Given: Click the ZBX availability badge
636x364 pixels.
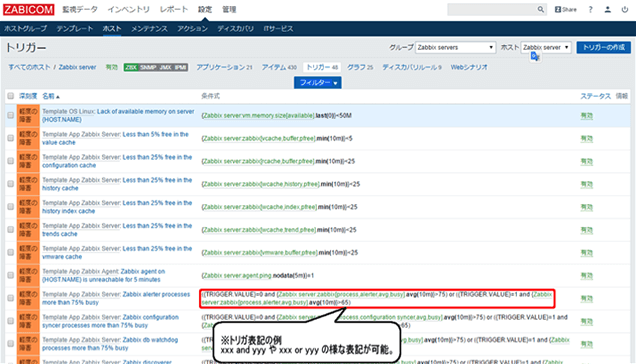Looking at the screenshot, I should 131,67.
